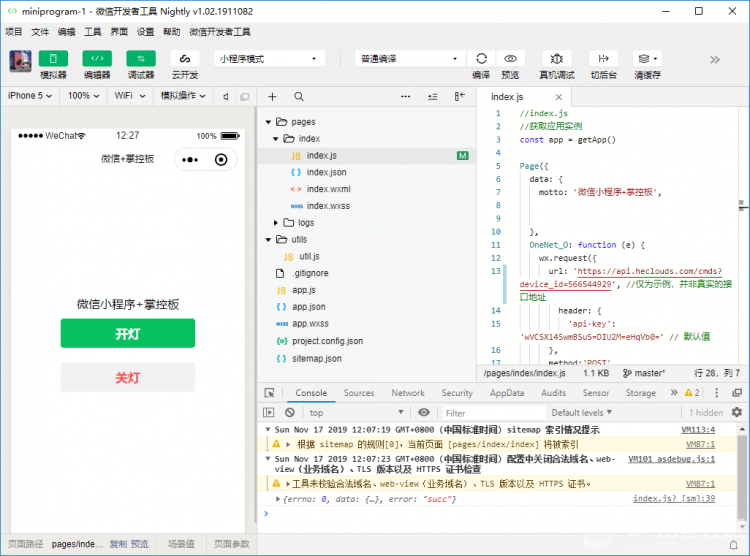Open the clear cache layers icon

pyautogui.click(x=647, y=58)
